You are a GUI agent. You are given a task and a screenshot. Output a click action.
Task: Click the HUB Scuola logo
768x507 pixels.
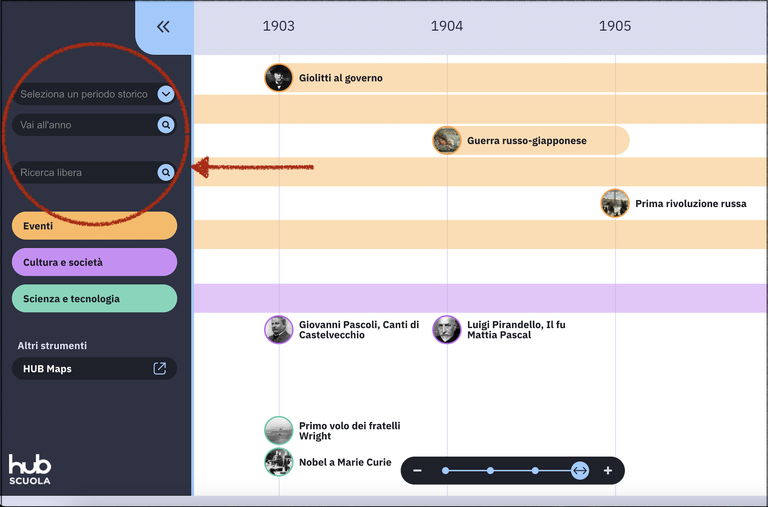click(30, 470)
